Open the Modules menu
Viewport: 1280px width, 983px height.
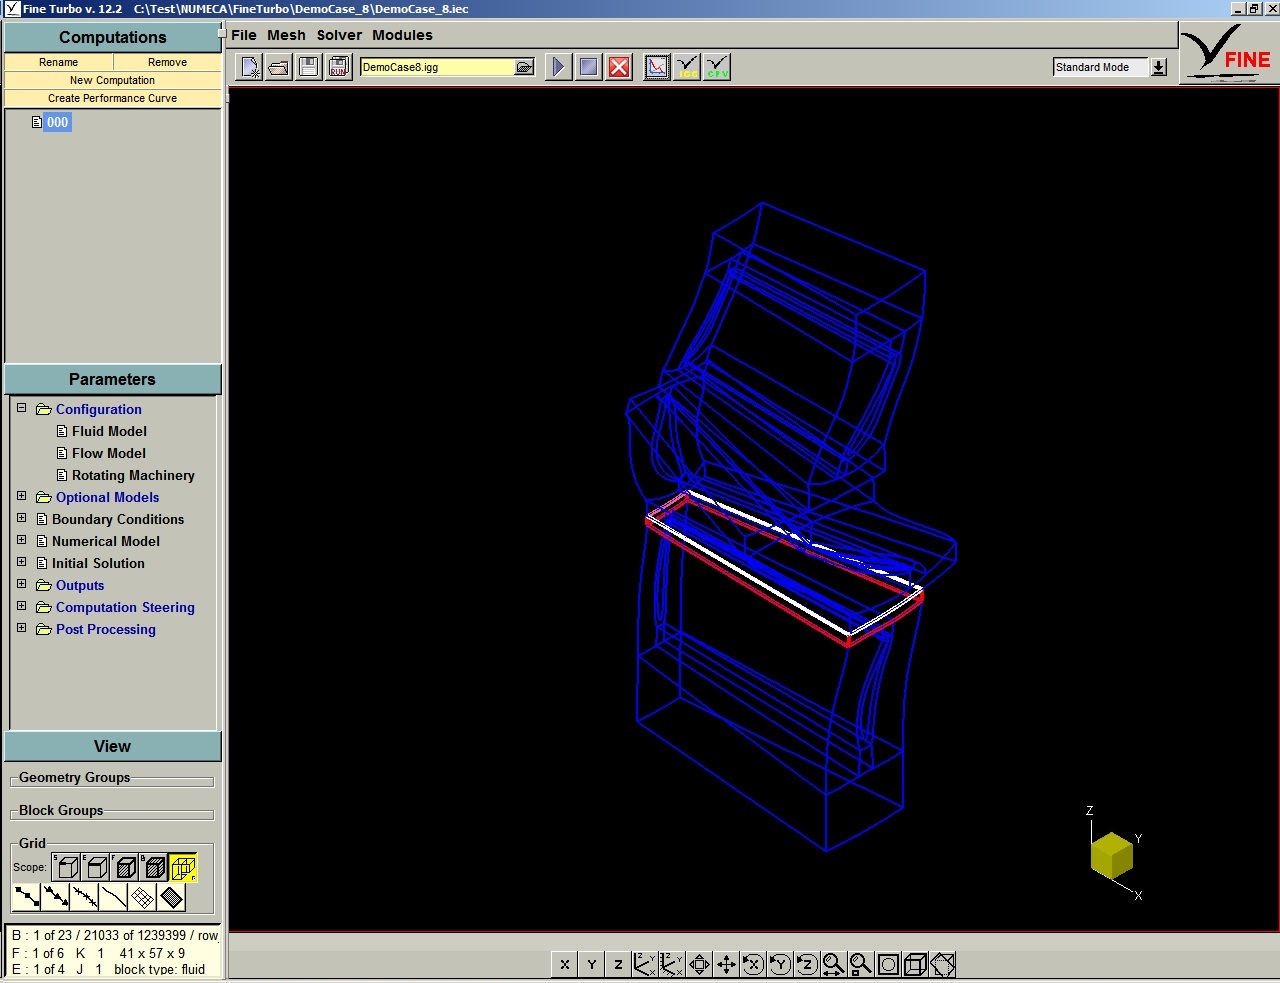(x=402, y=35)
